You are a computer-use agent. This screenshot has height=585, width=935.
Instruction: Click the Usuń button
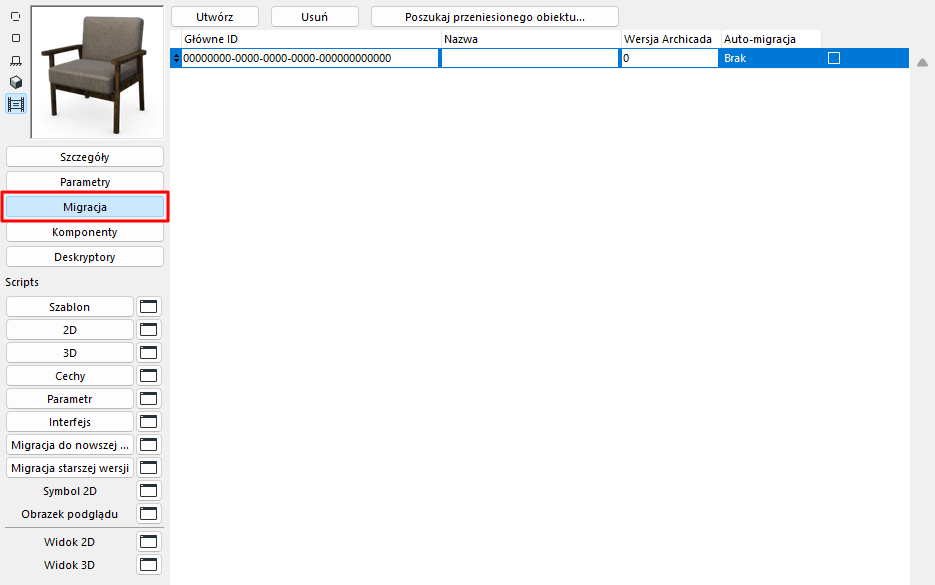[314, 16]
